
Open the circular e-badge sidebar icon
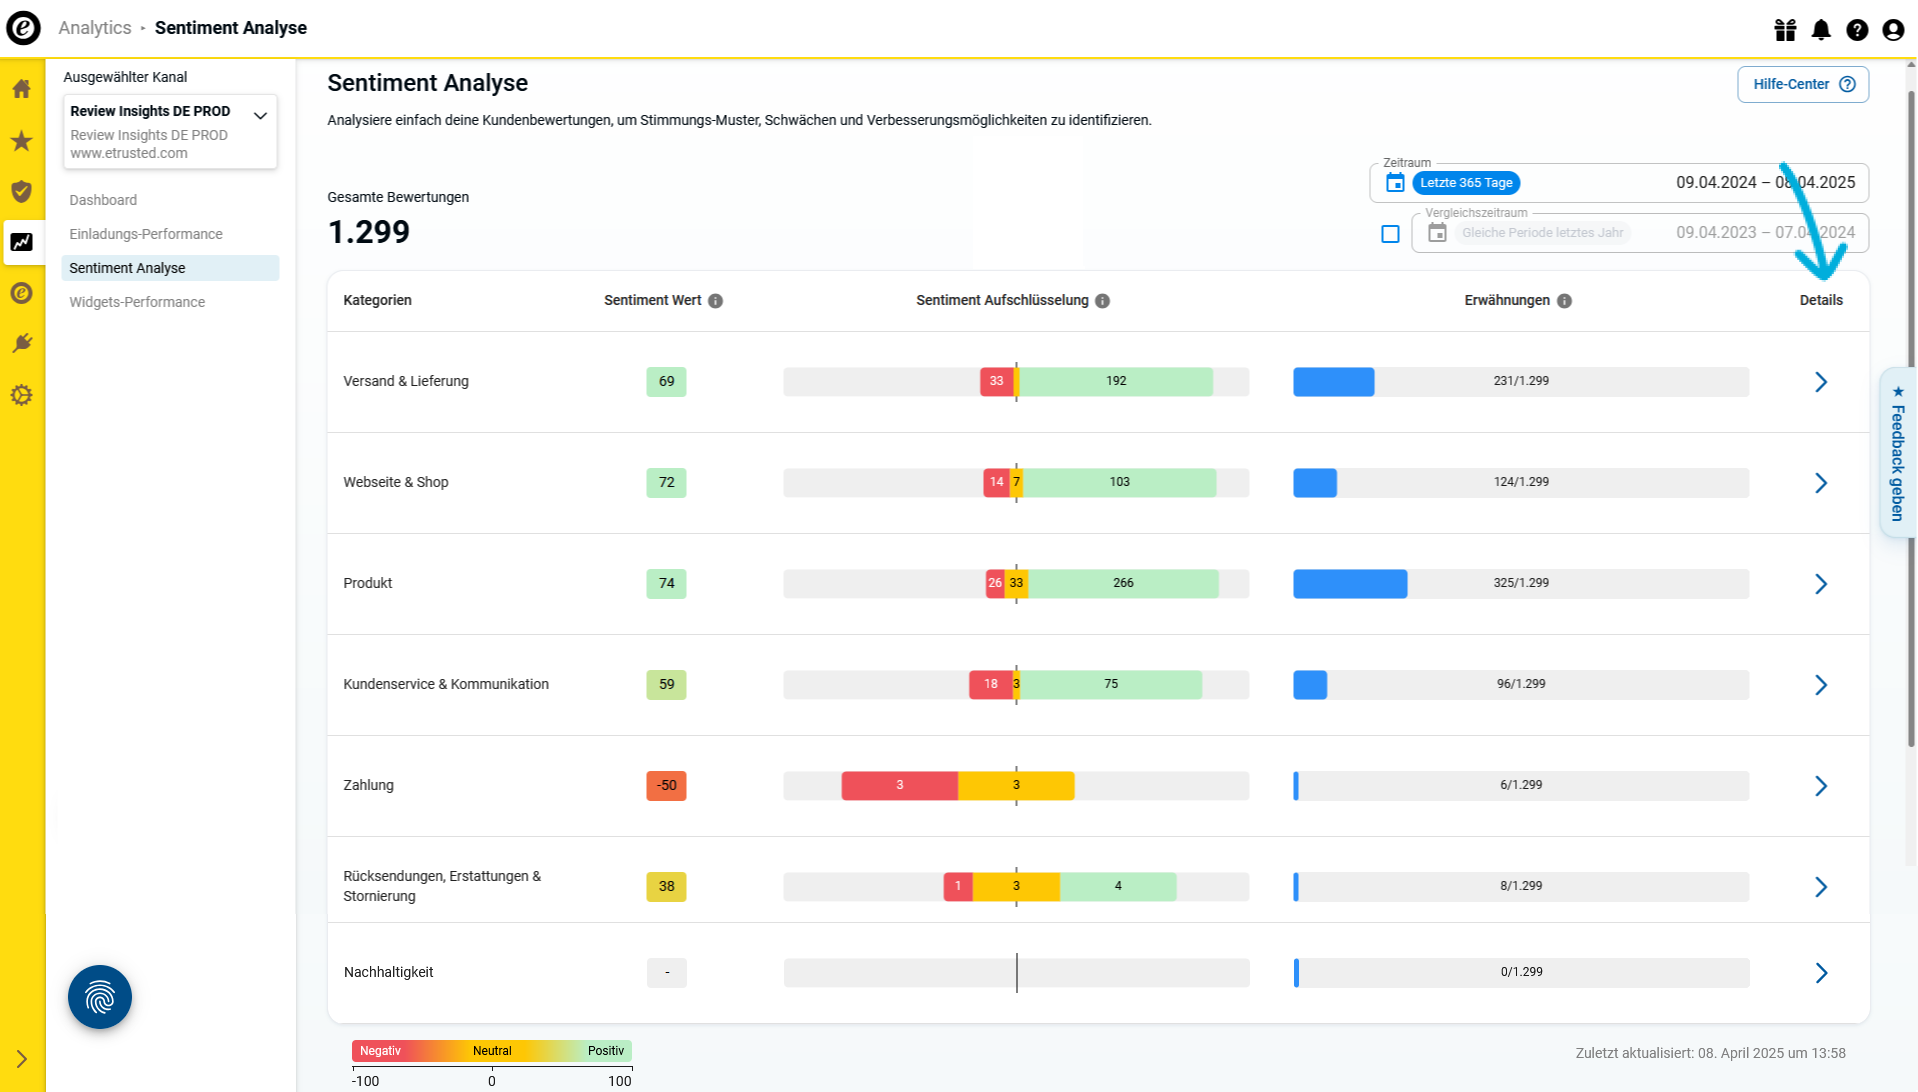[22, 293]
